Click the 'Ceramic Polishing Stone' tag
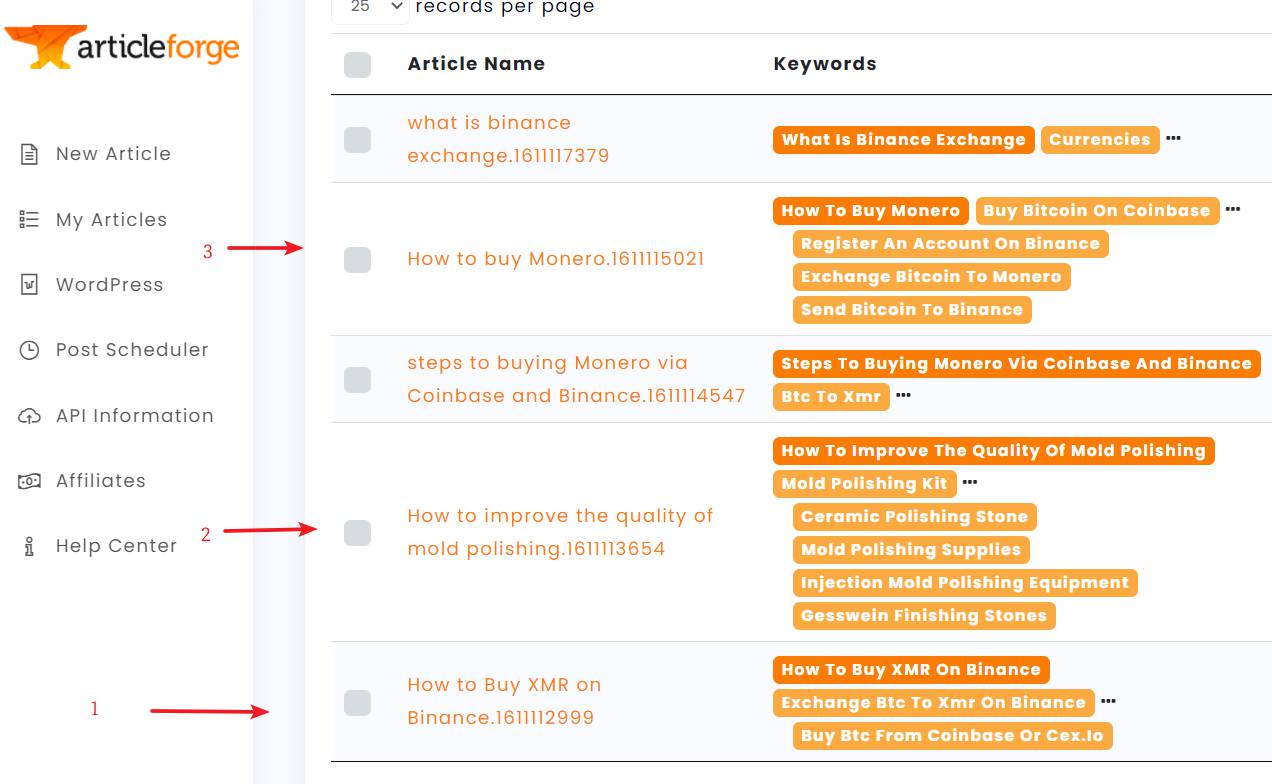 point(914,517)
